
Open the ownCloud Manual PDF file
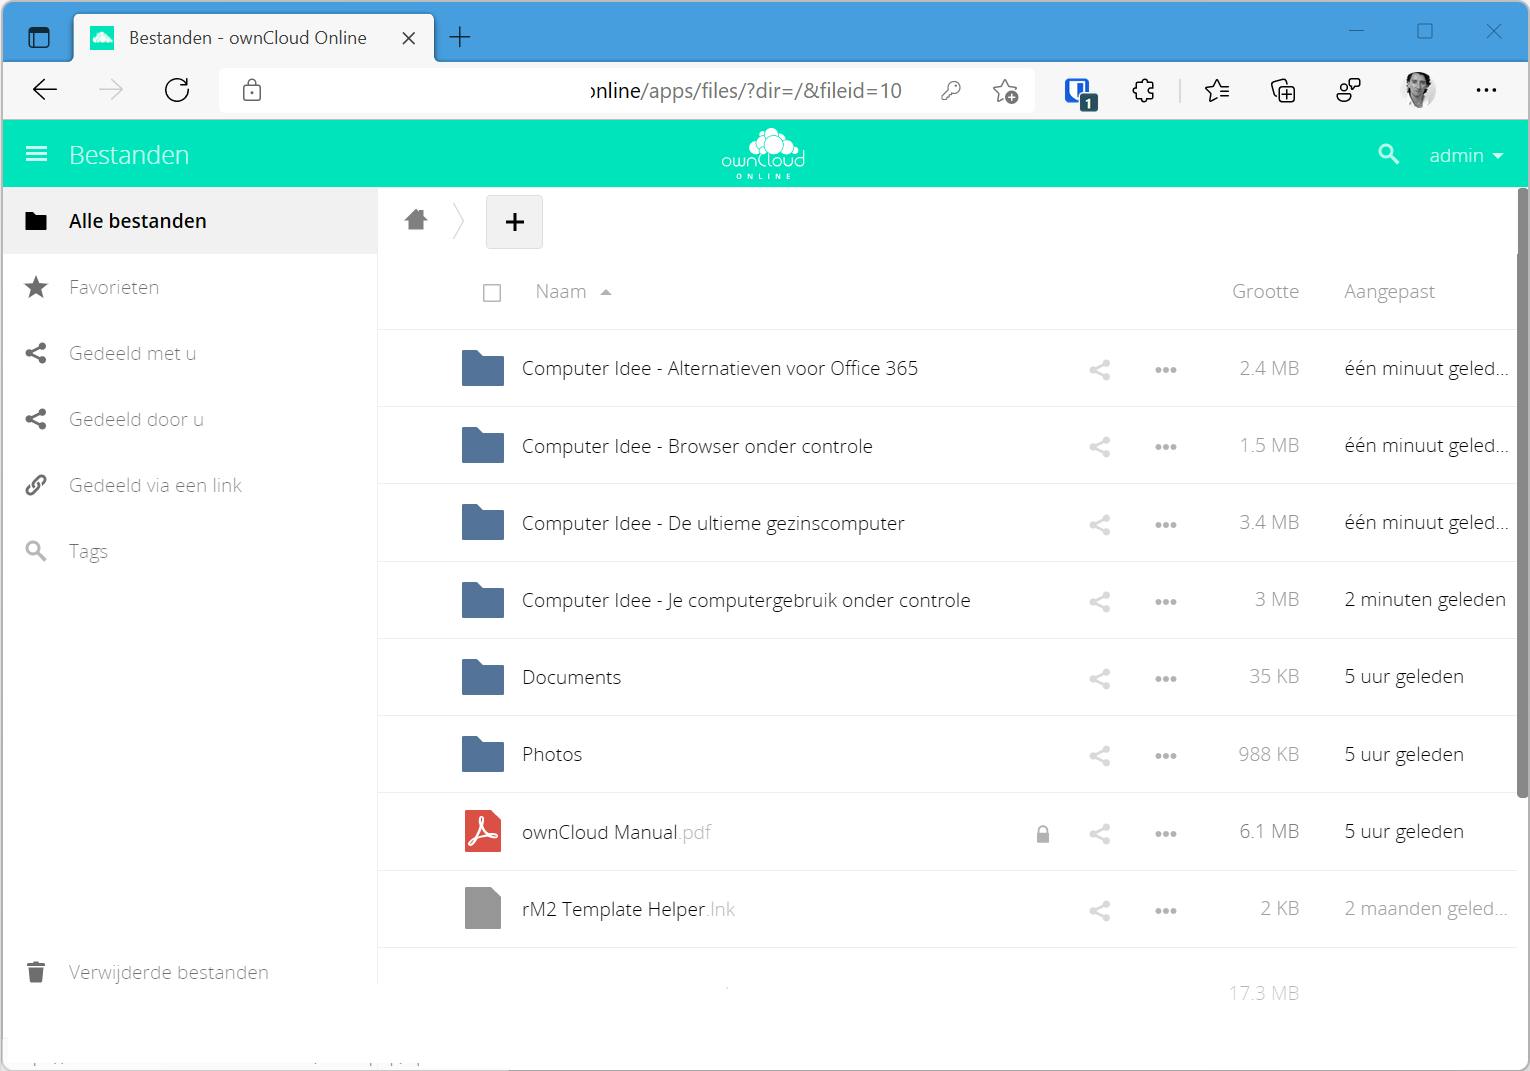599,832
